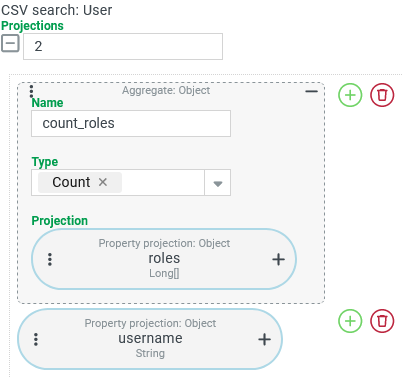Image resolution: width=402 pixels, height=377 pixels.
Task: Click inside the Type combo box
Action: [131, 183]
